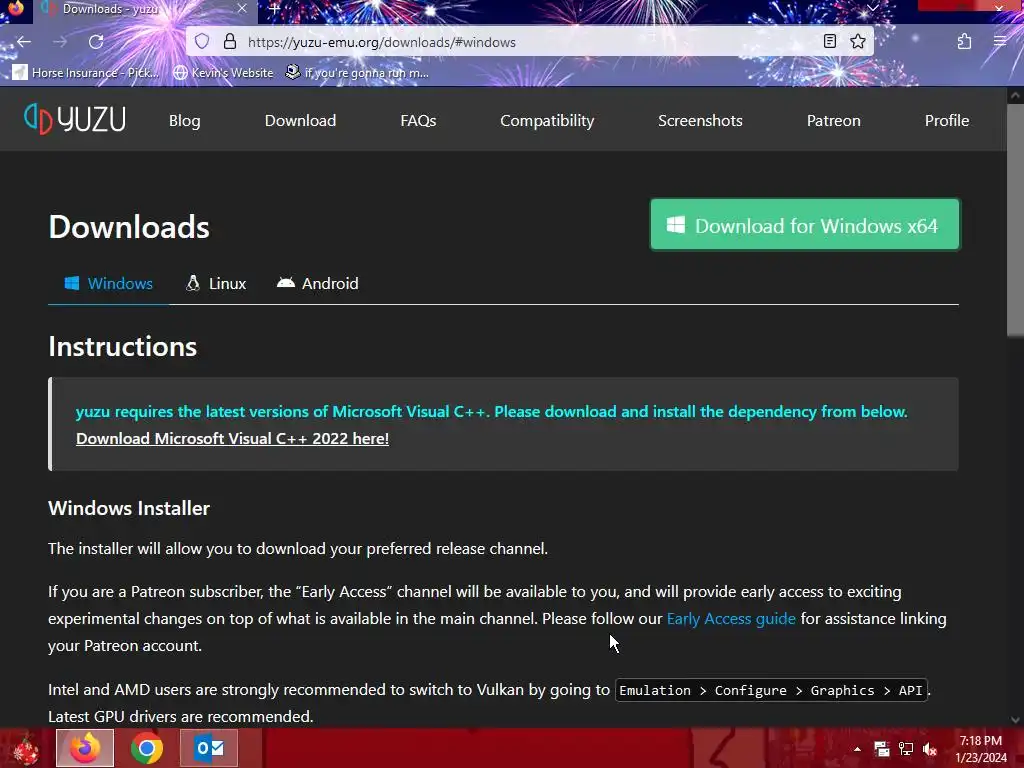Click the browser forward arrow
Screen dimensions: 1024x768
60,42
